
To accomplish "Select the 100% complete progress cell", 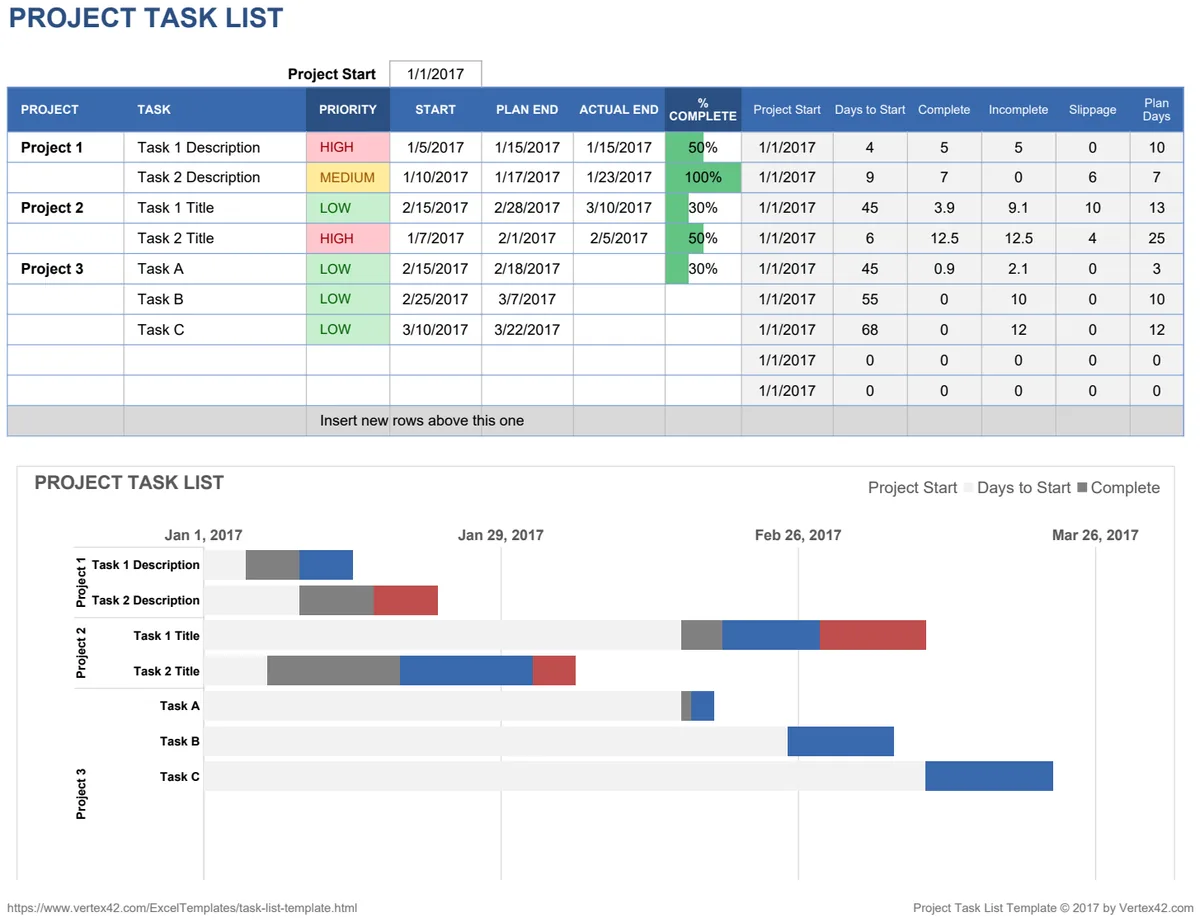I will click(703, 178).
